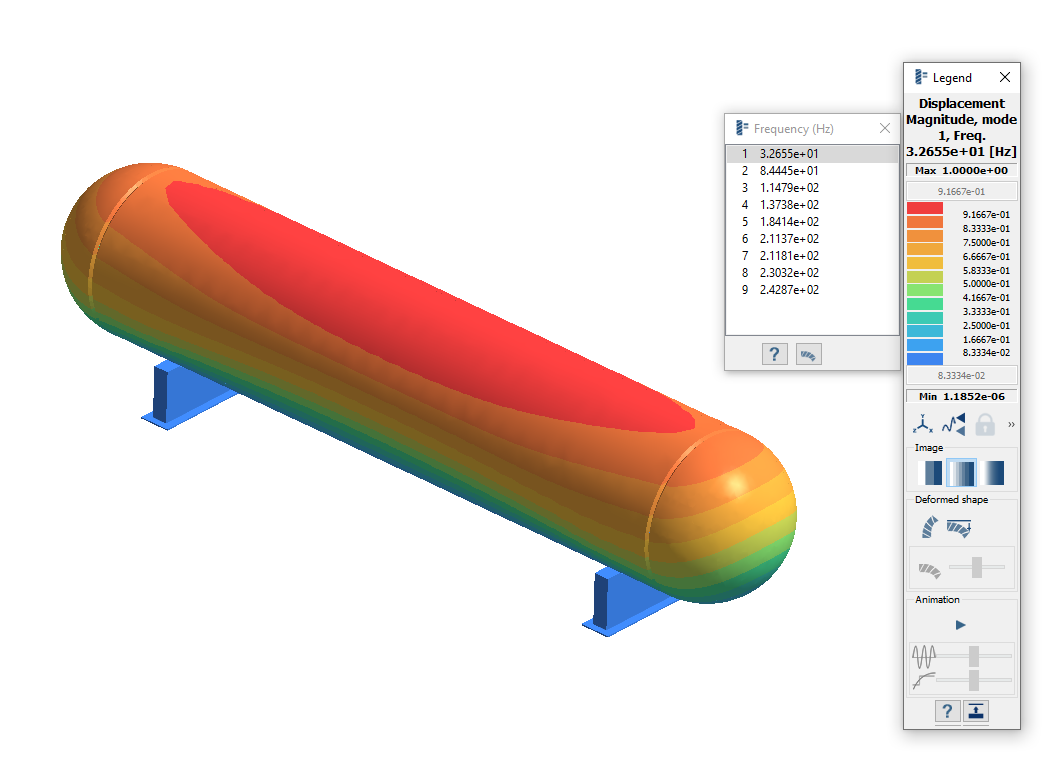Viewport: 1053px width, 768px height.
Task: Click the show deformed shape icon
Action: click(x=929, y=527)
